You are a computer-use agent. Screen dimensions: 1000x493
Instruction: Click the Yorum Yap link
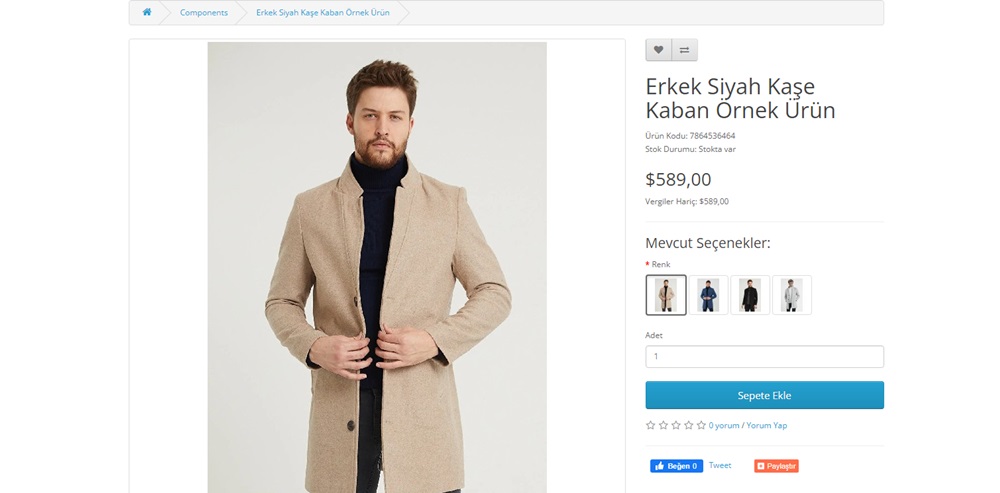[767, 425]
